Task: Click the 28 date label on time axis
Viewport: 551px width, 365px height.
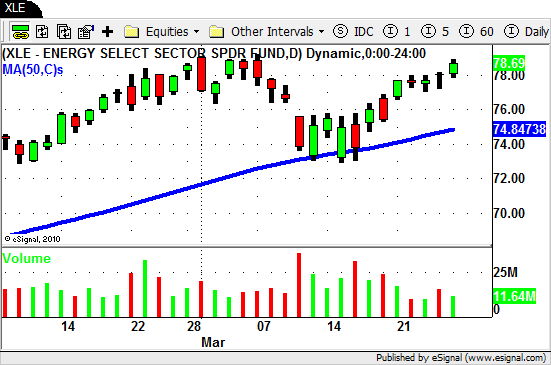Action: [194, 326]
